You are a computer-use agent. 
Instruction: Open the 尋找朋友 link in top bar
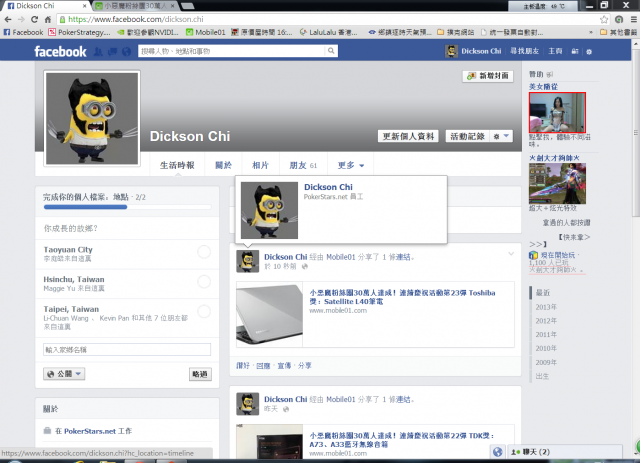(524, 51)
